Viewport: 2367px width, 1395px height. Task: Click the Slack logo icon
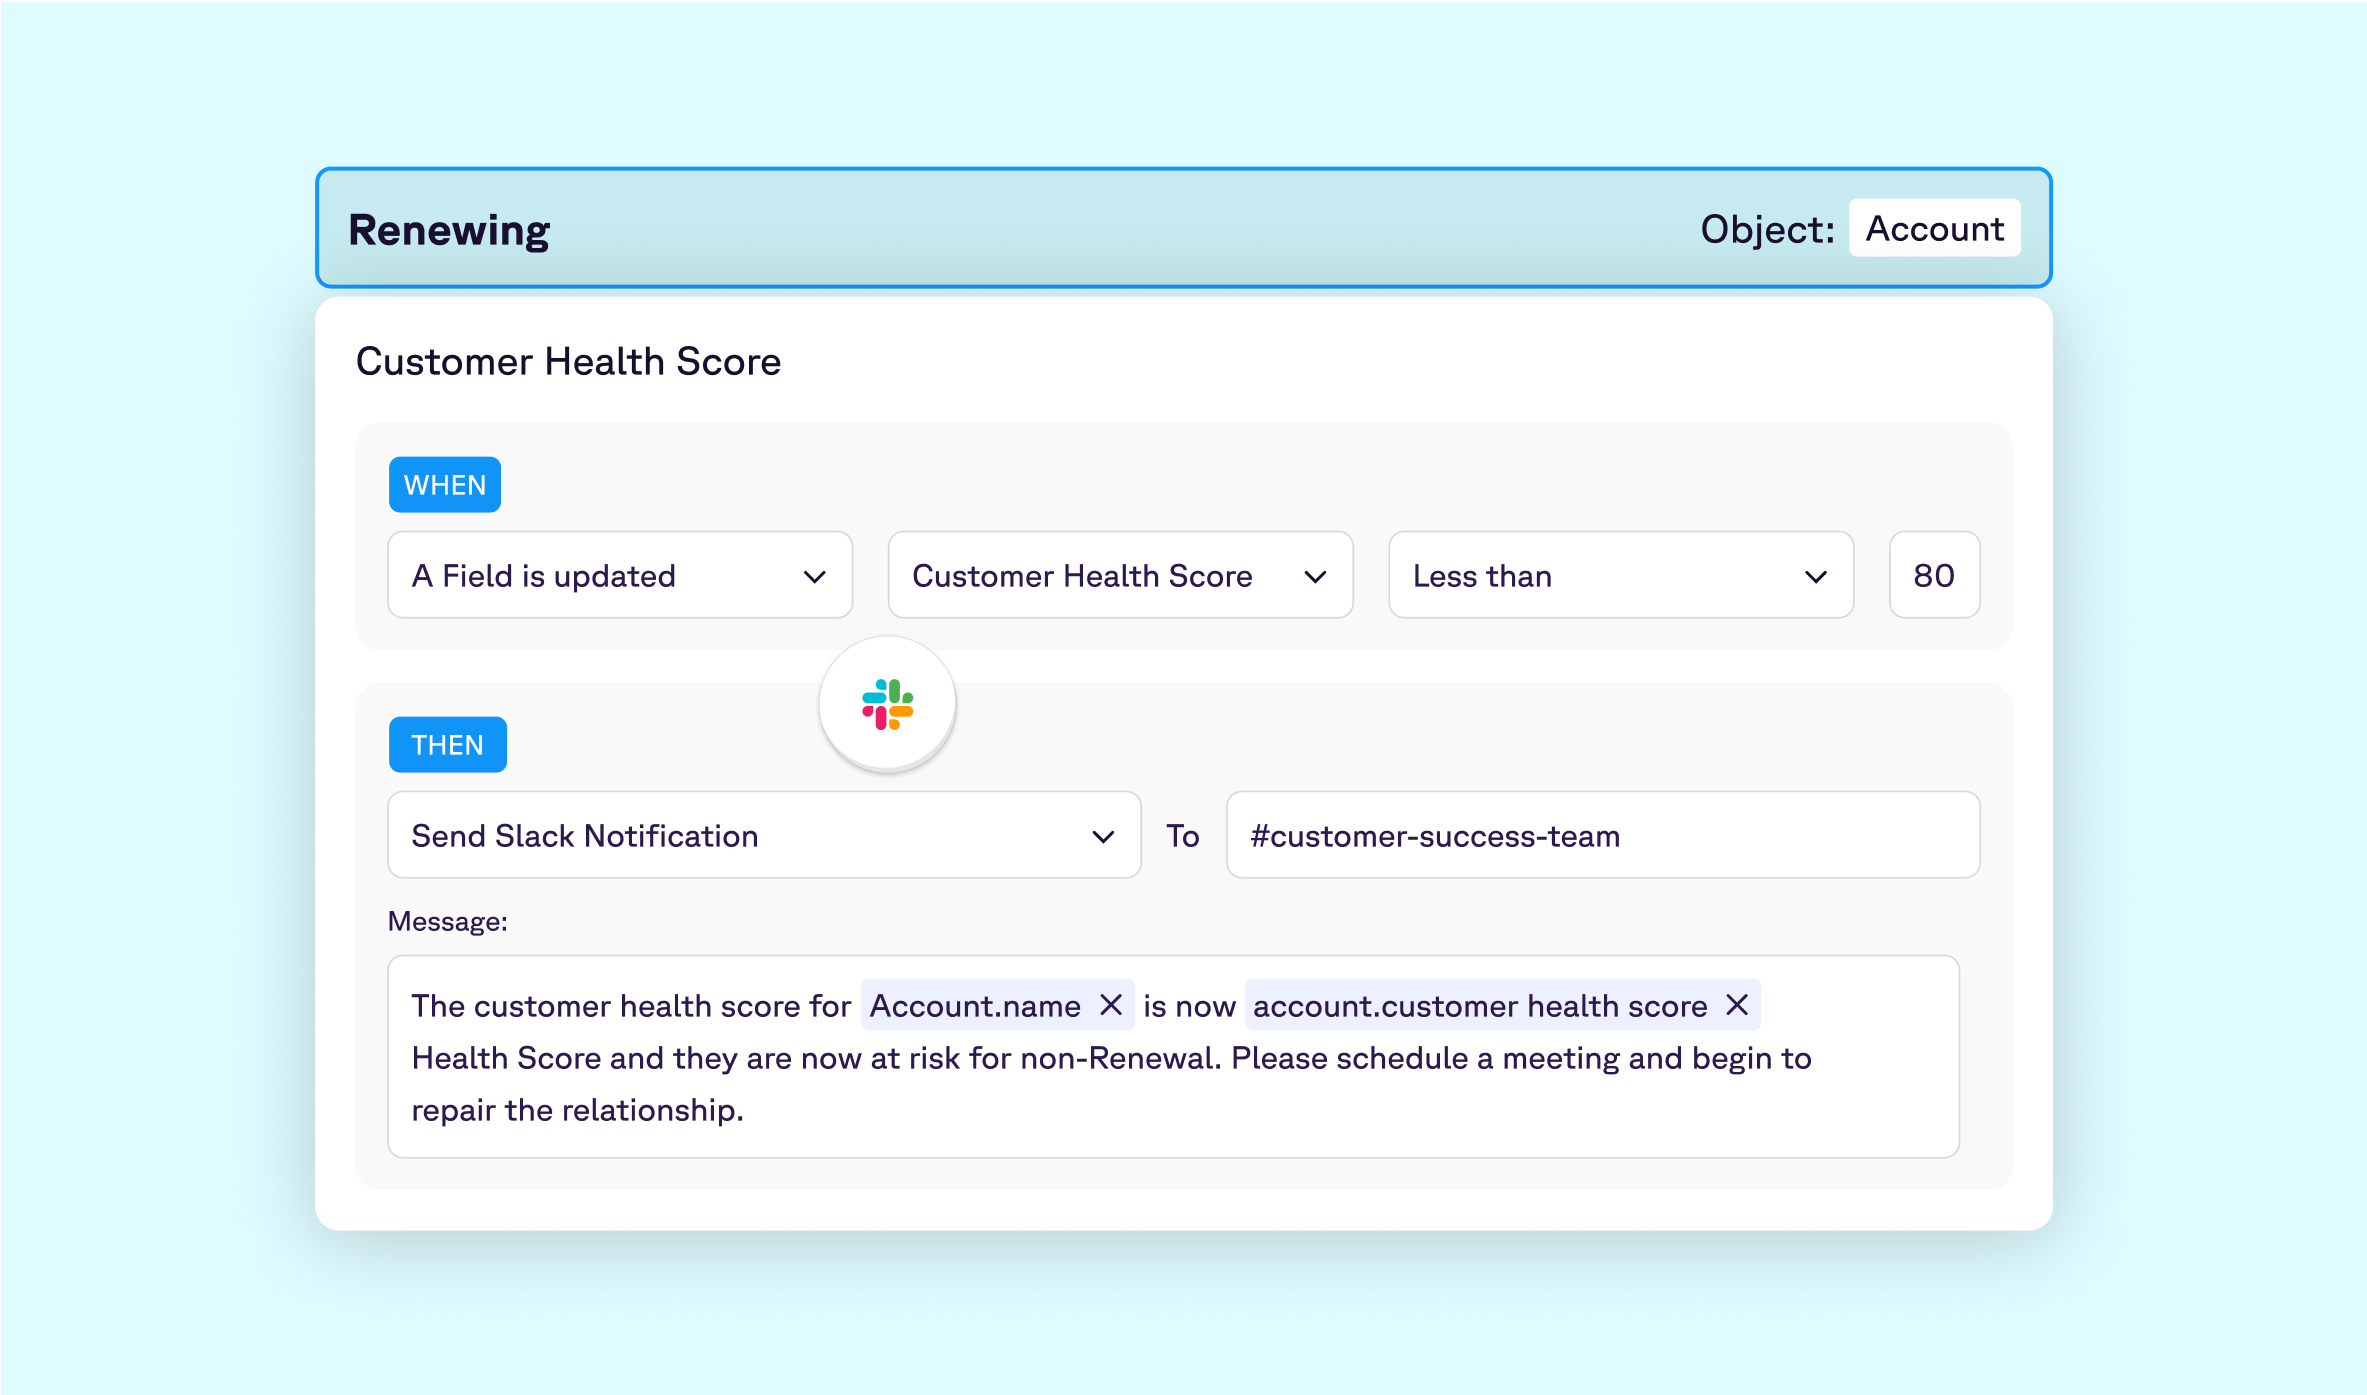pyautogui.click(x=887, y=704)
